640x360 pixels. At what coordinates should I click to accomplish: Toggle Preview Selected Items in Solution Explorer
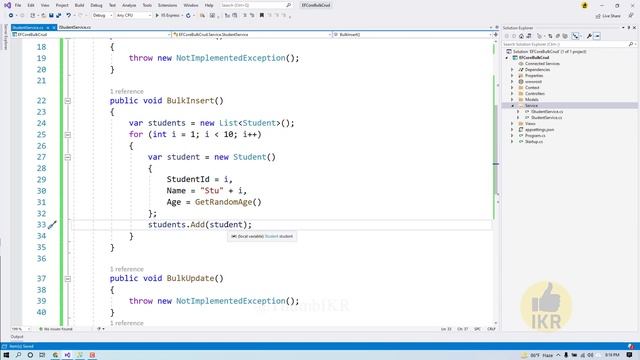597,36
